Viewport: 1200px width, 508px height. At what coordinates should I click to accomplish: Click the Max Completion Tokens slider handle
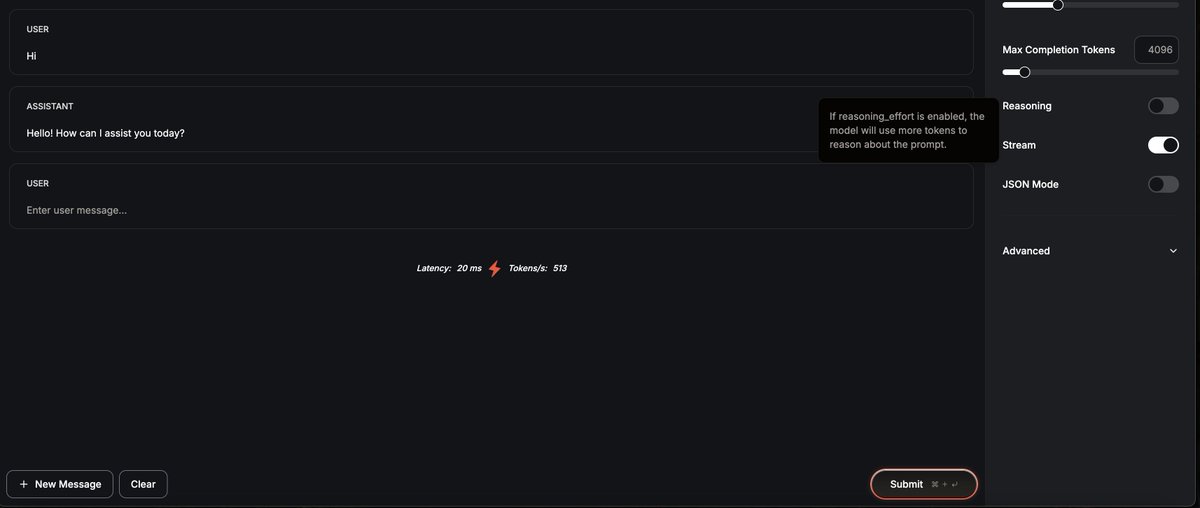1024,72
